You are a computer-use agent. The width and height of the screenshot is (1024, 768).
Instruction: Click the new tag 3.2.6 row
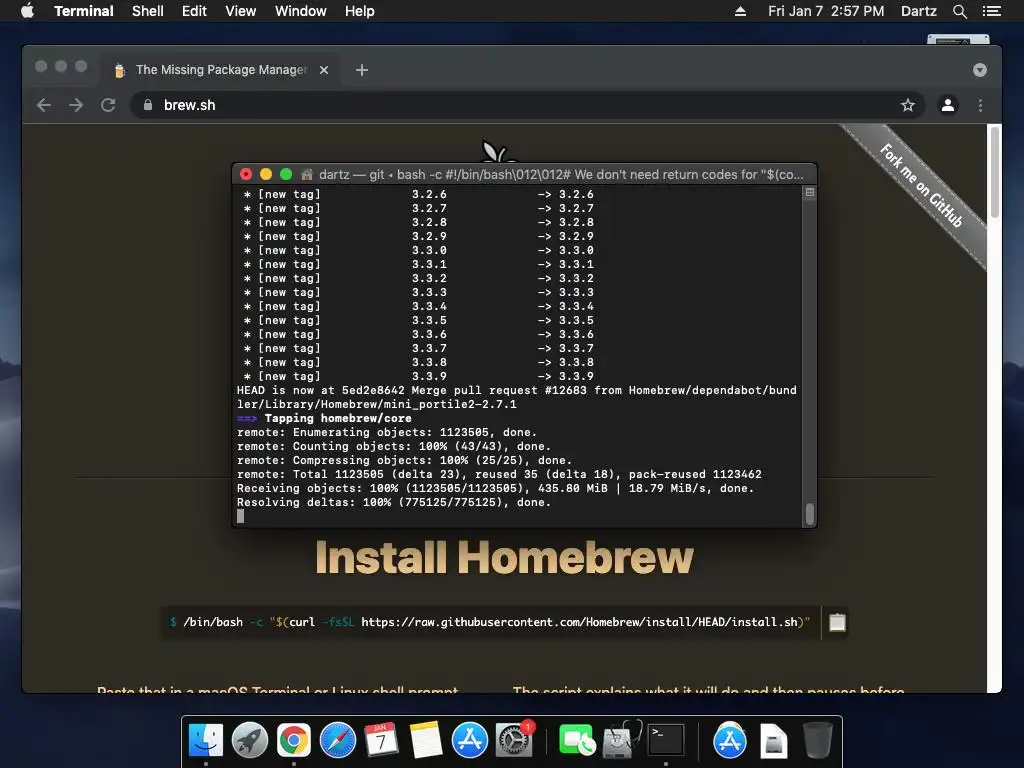pos(419,195)
